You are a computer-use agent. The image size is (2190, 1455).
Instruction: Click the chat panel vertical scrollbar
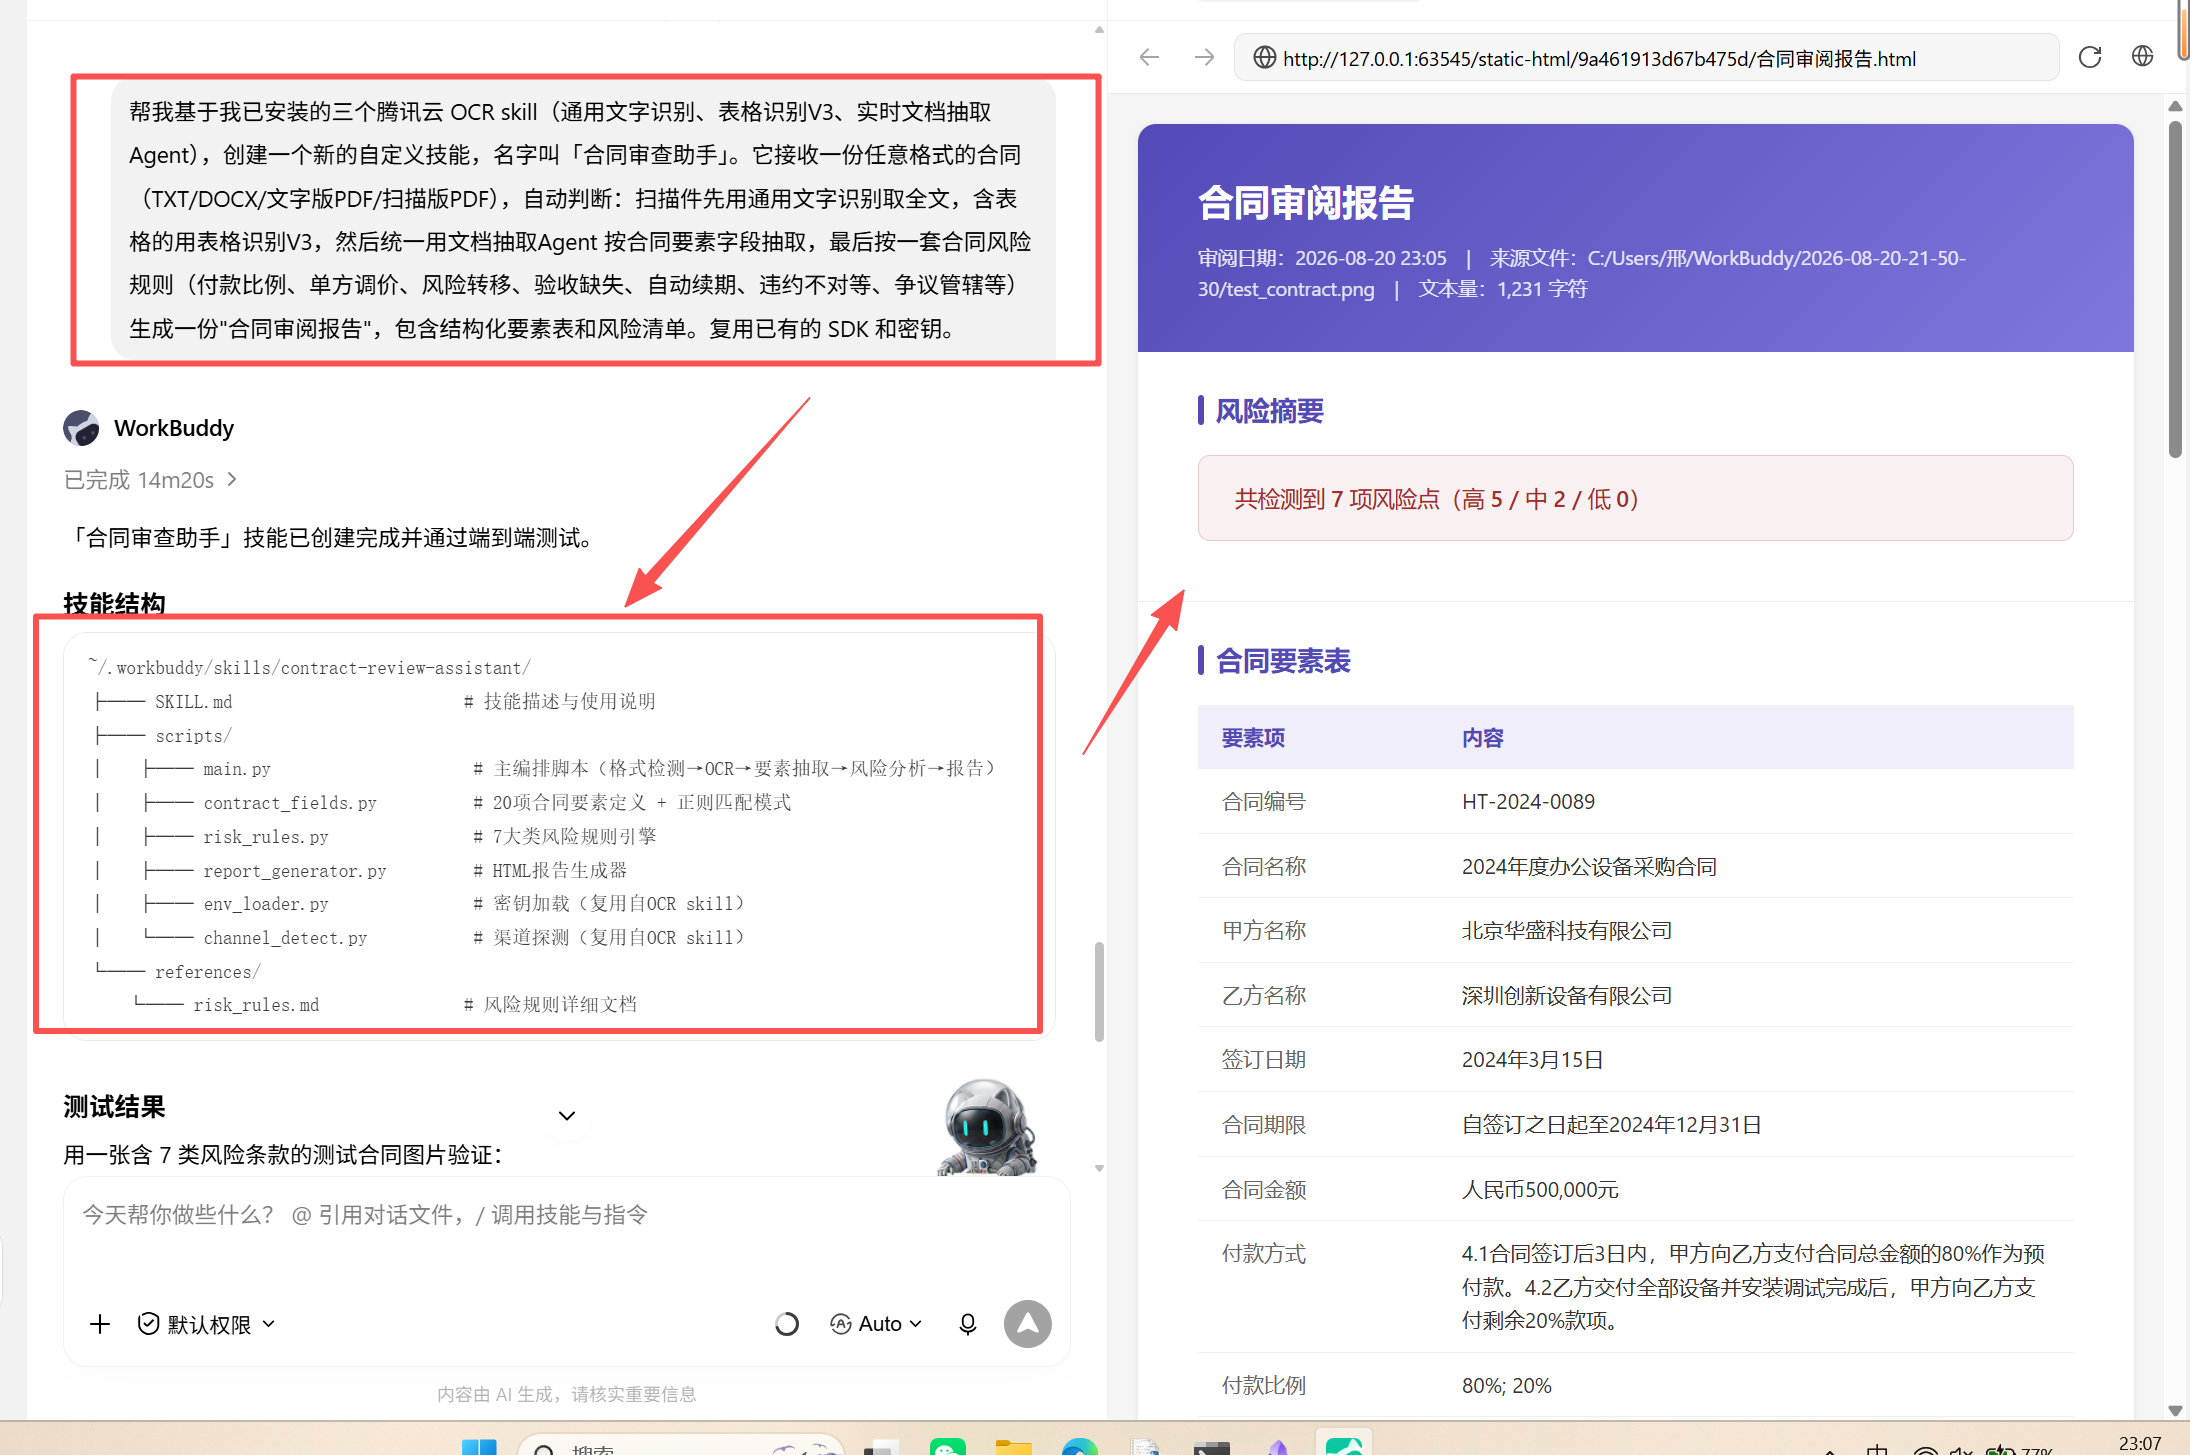1099,991
